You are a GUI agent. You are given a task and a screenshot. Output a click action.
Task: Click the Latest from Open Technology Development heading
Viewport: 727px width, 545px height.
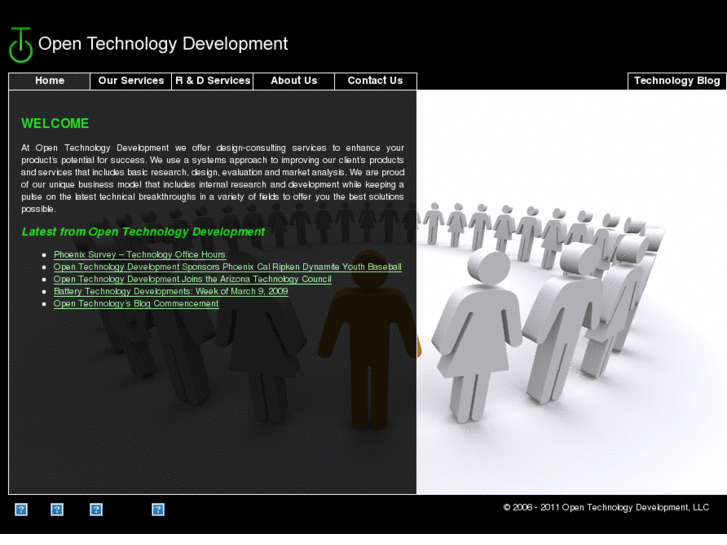(143, 231)
